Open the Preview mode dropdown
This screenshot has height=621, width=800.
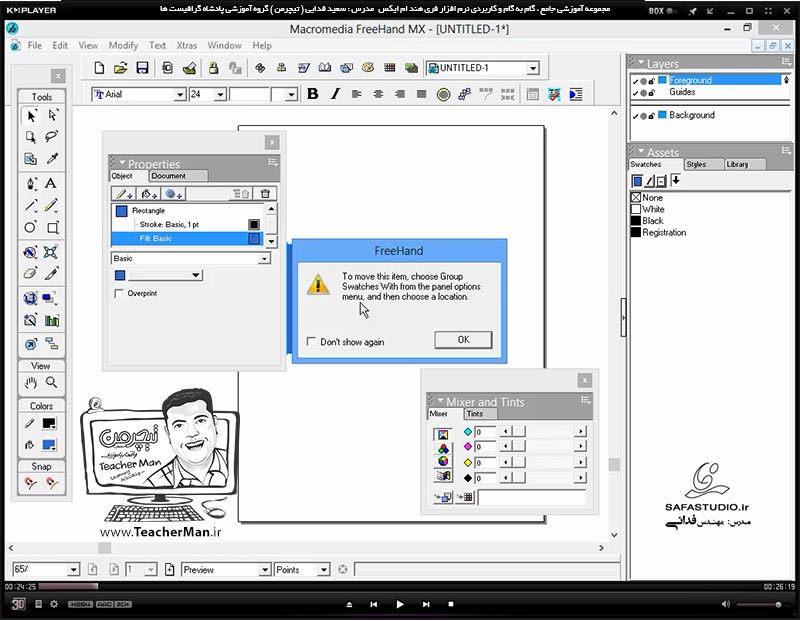tap(265, 570)
